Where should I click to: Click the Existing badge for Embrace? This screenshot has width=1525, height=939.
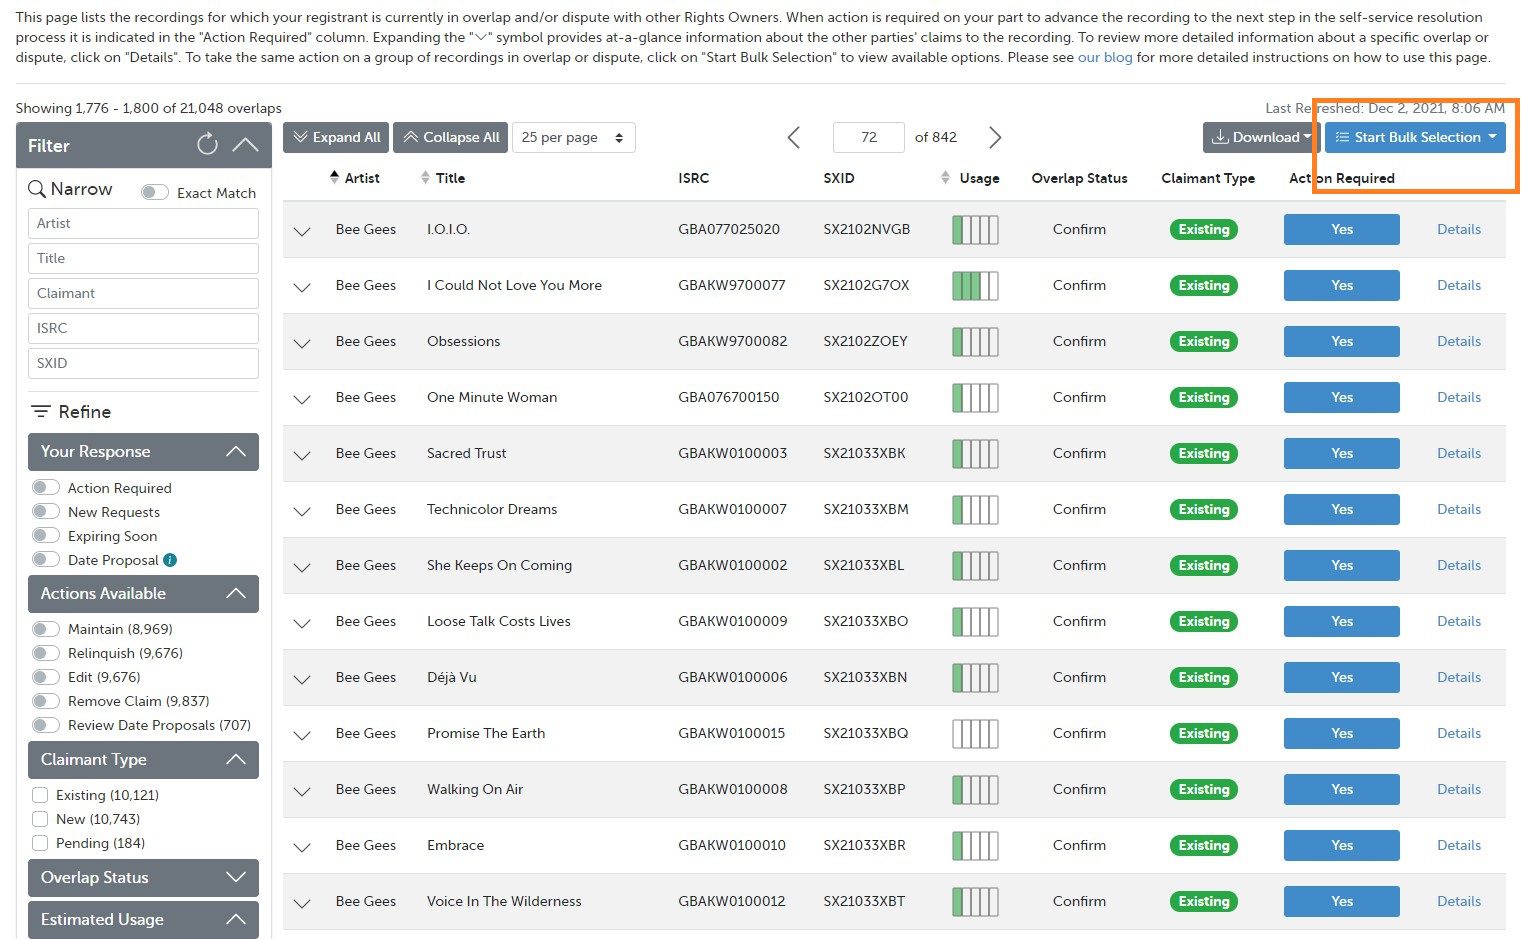(1204, 846)
